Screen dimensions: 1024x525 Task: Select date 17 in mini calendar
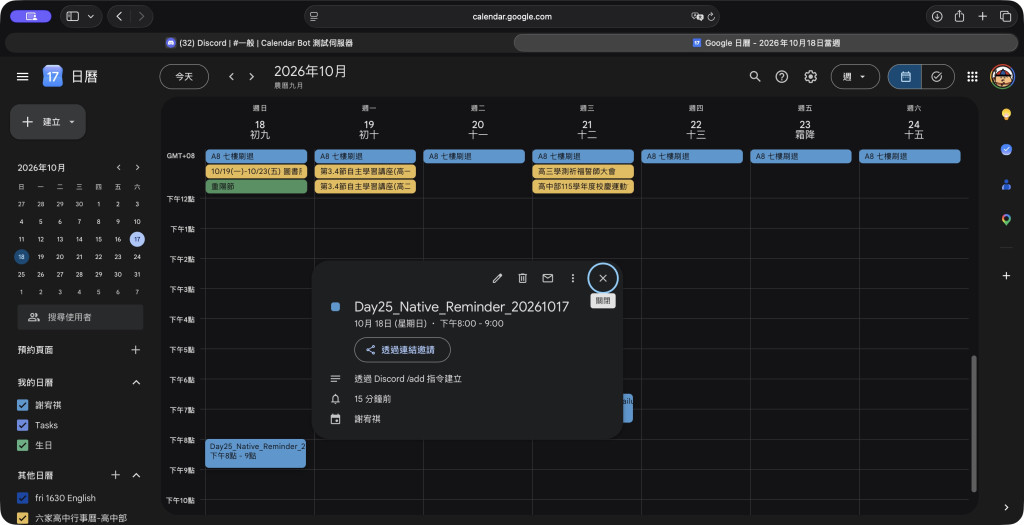tap(137, 239)
